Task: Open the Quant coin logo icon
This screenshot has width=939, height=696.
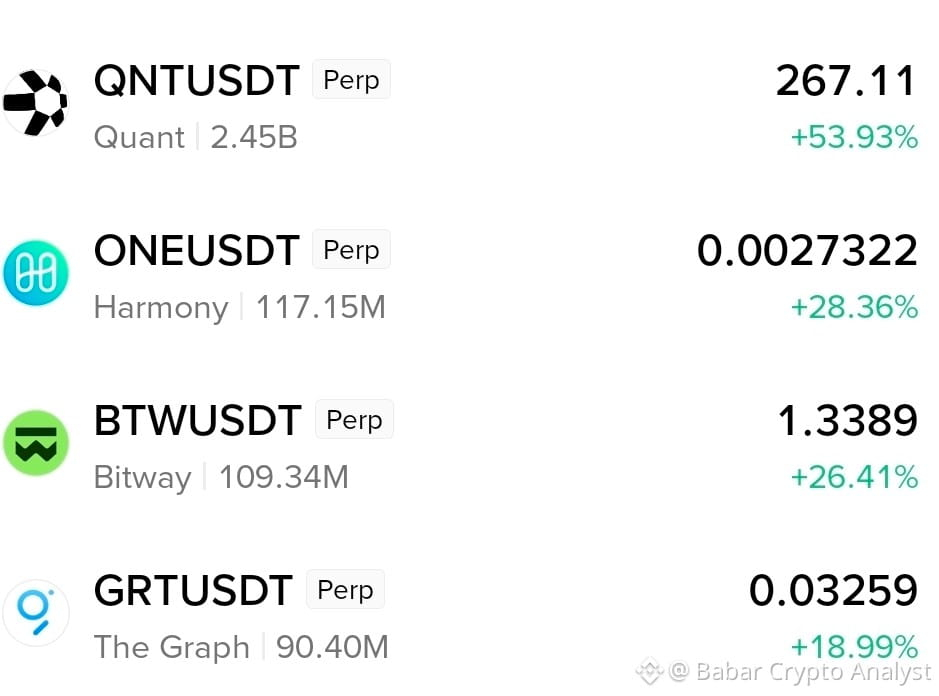Action: click(x=35, y=103)
